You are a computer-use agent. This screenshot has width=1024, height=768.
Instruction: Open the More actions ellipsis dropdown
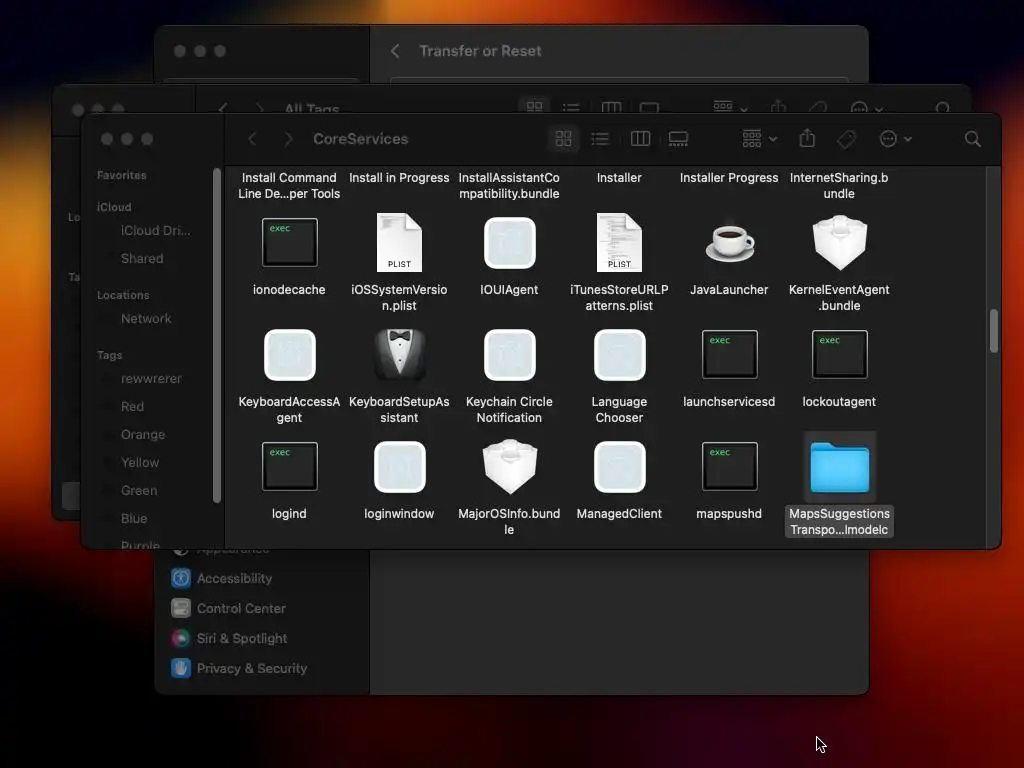(895, 138)
